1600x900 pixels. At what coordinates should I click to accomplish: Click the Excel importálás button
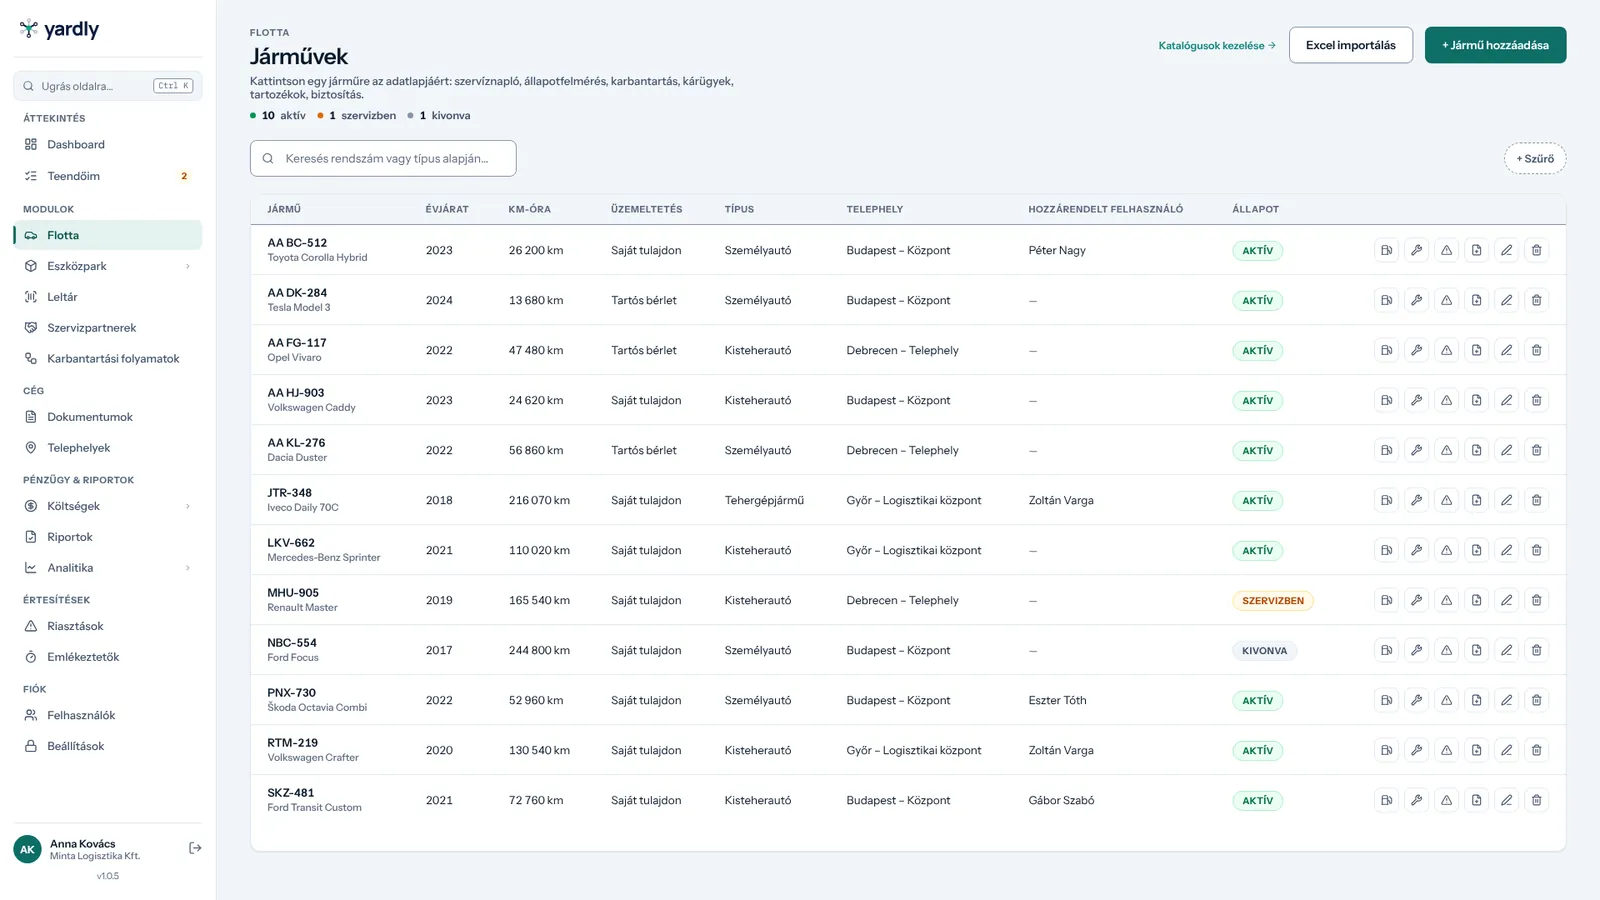click(1350, 45)
